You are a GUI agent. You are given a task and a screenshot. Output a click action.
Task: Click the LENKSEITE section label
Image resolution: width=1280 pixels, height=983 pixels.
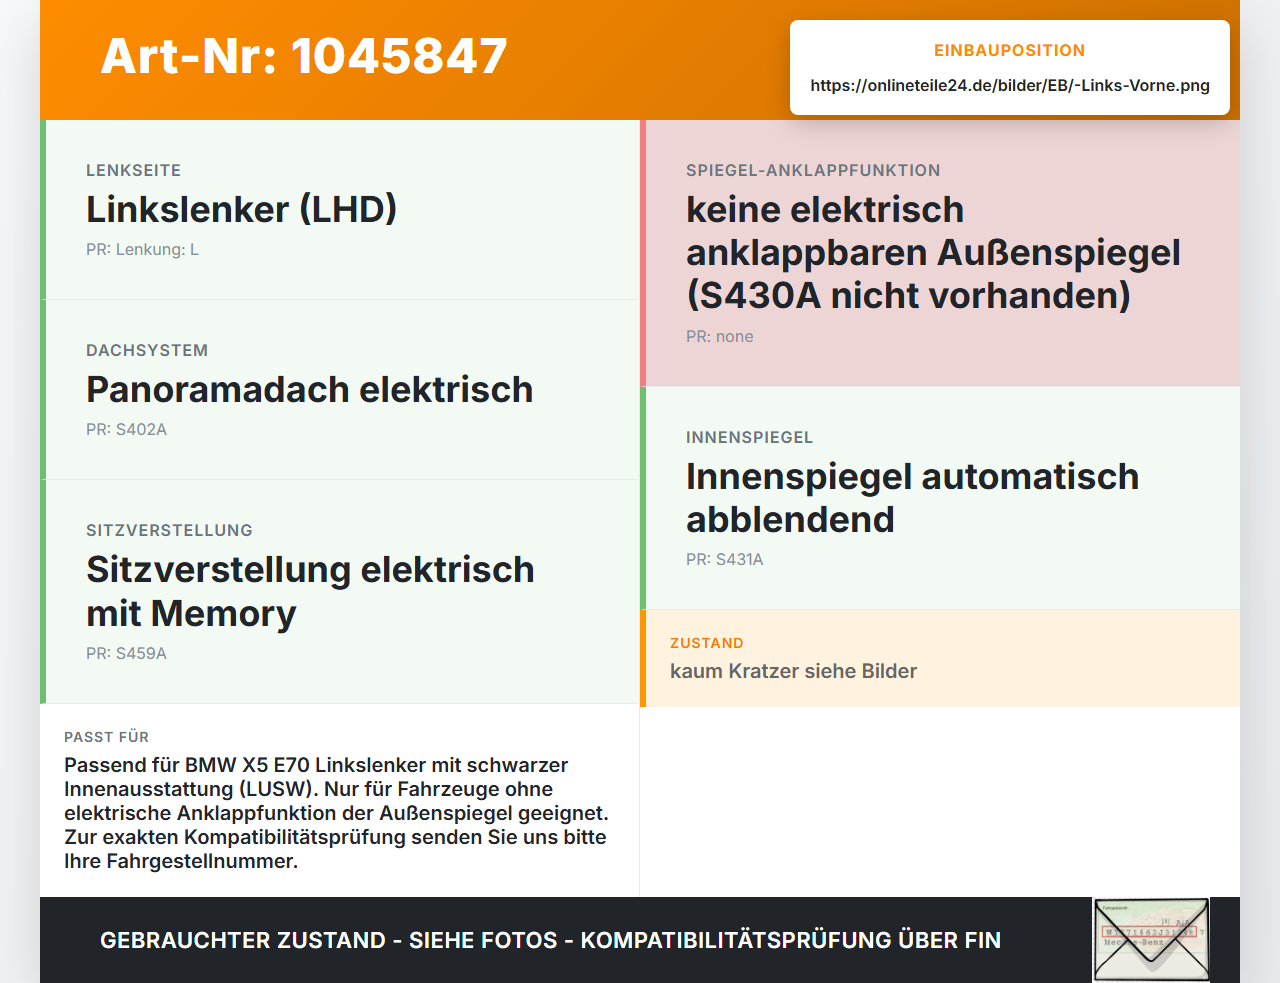pos(133,171)
